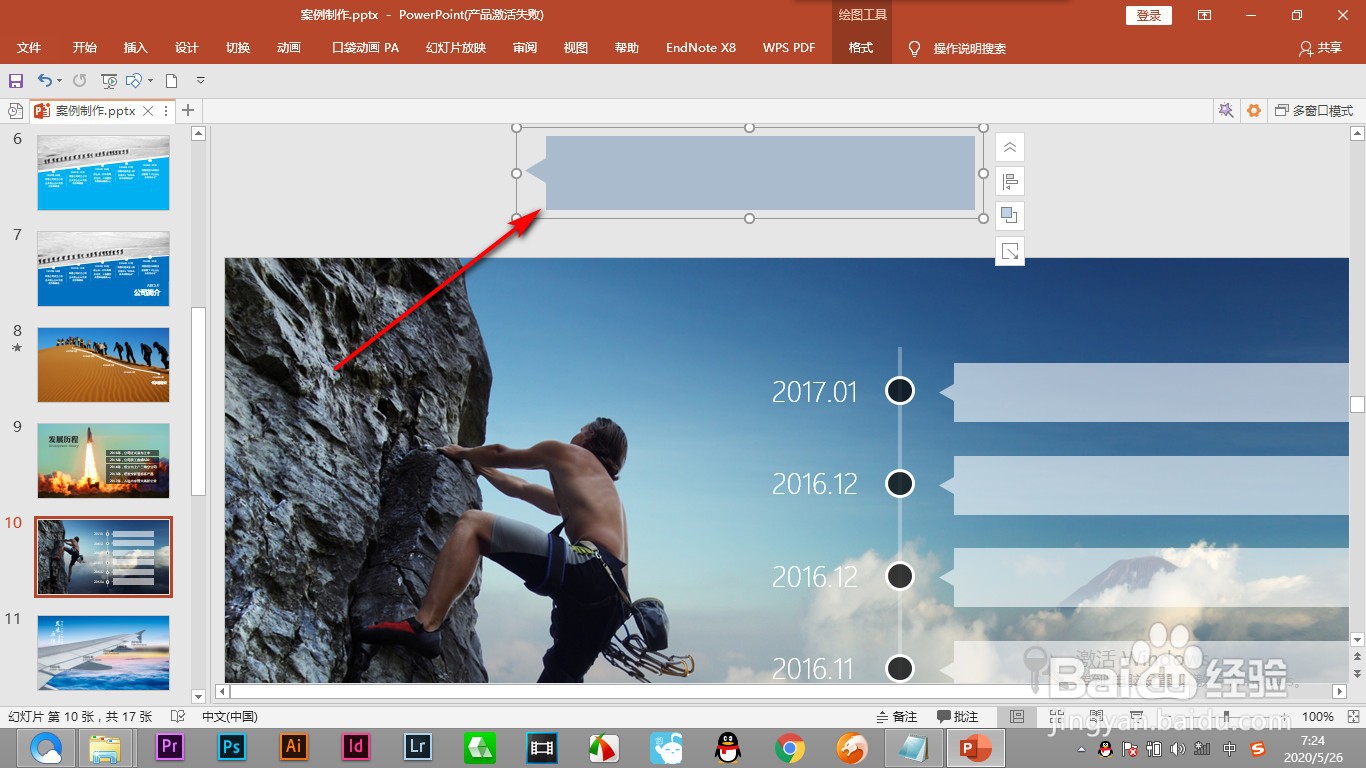Toggle the 批注 comments pane
The width and height of the screenshot is (1366, 768).
tap(957, 717)
